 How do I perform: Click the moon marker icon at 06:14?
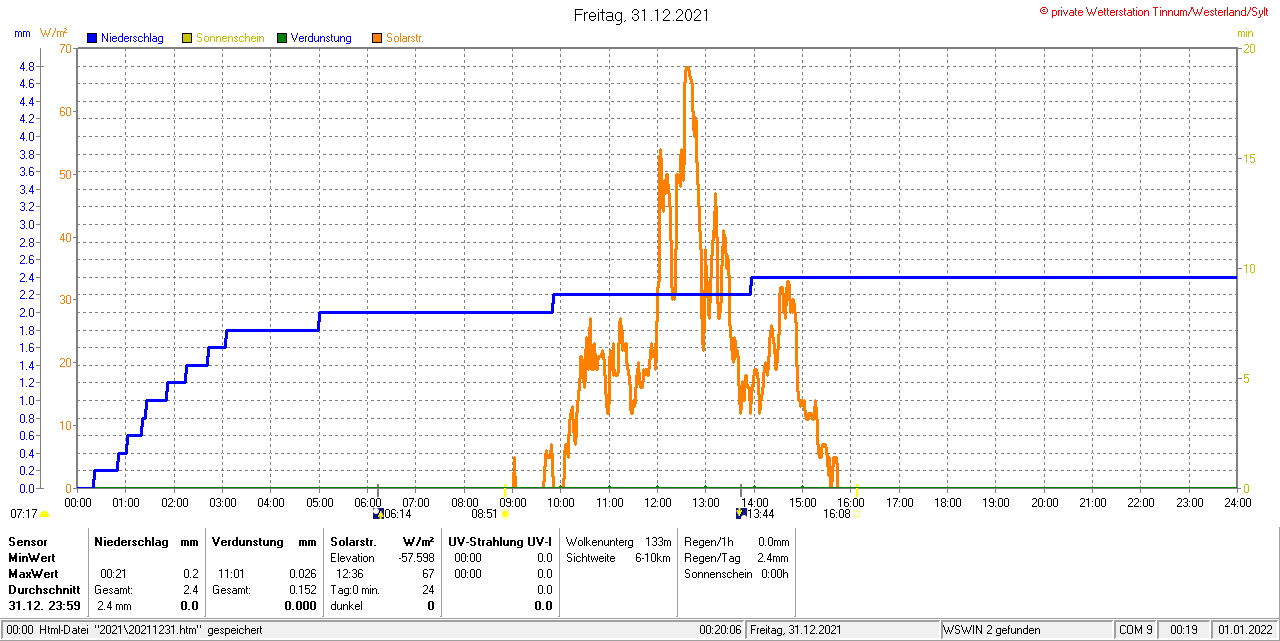pos(378,513)
